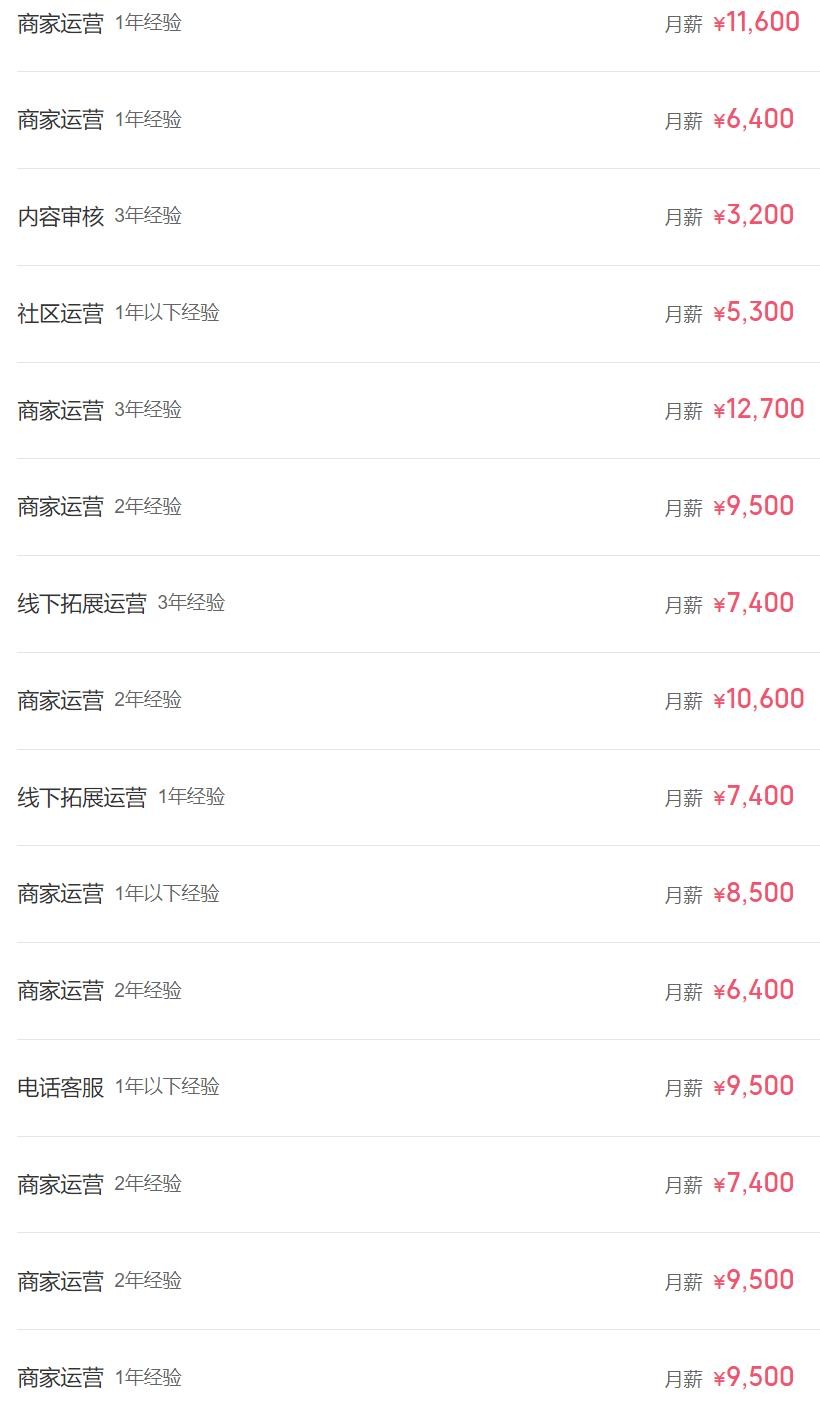Select the ¥10,600 monthly salary
820x1420 pixels.
758,700
